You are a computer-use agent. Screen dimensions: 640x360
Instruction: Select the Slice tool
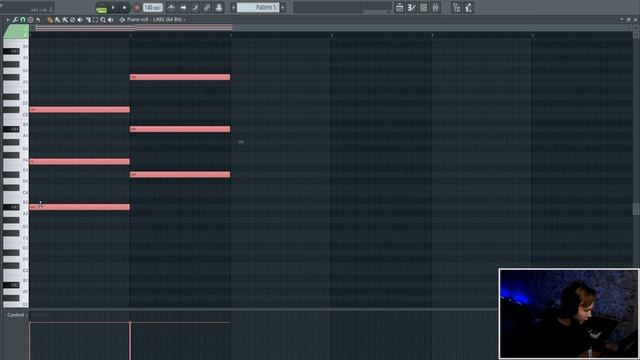[88, 20]
